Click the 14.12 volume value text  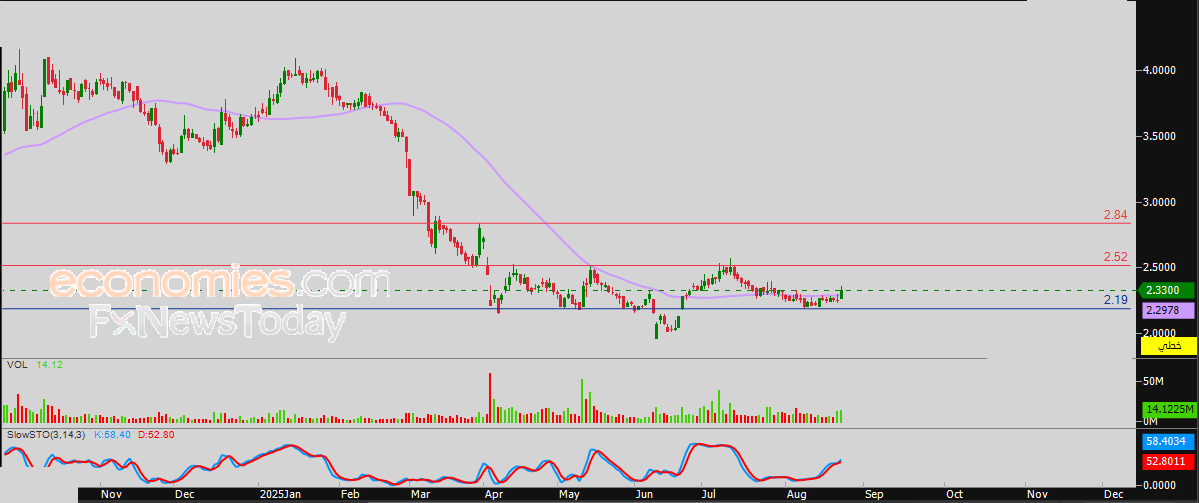pos(50,365)
